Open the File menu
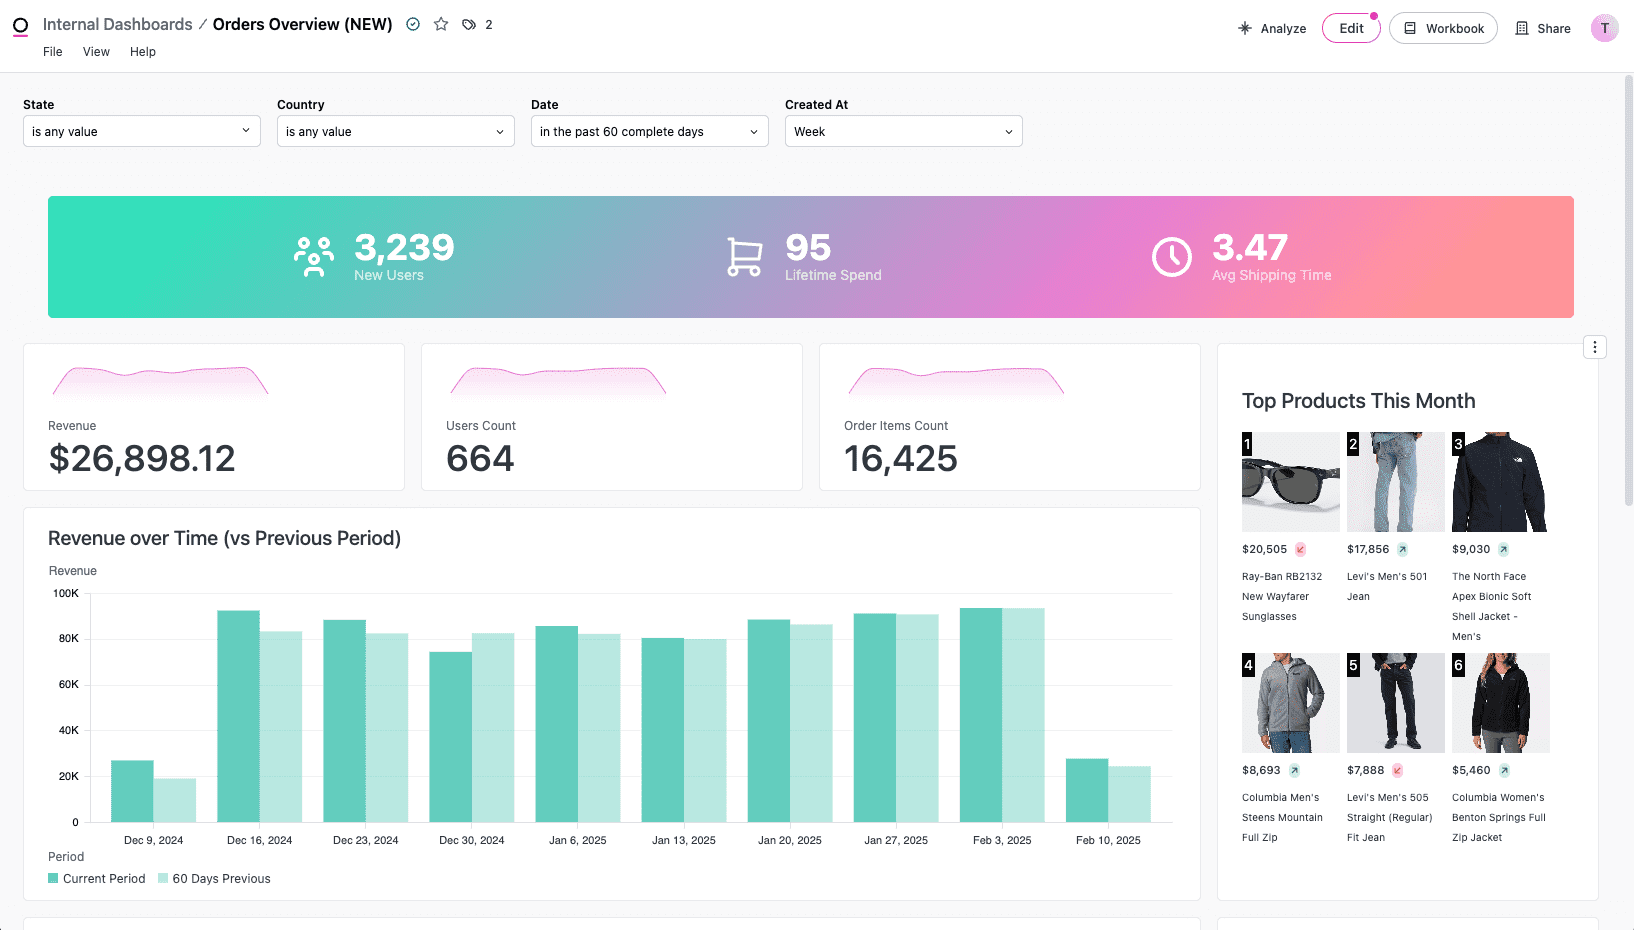1634x930 pixels. tap(52, 51)
